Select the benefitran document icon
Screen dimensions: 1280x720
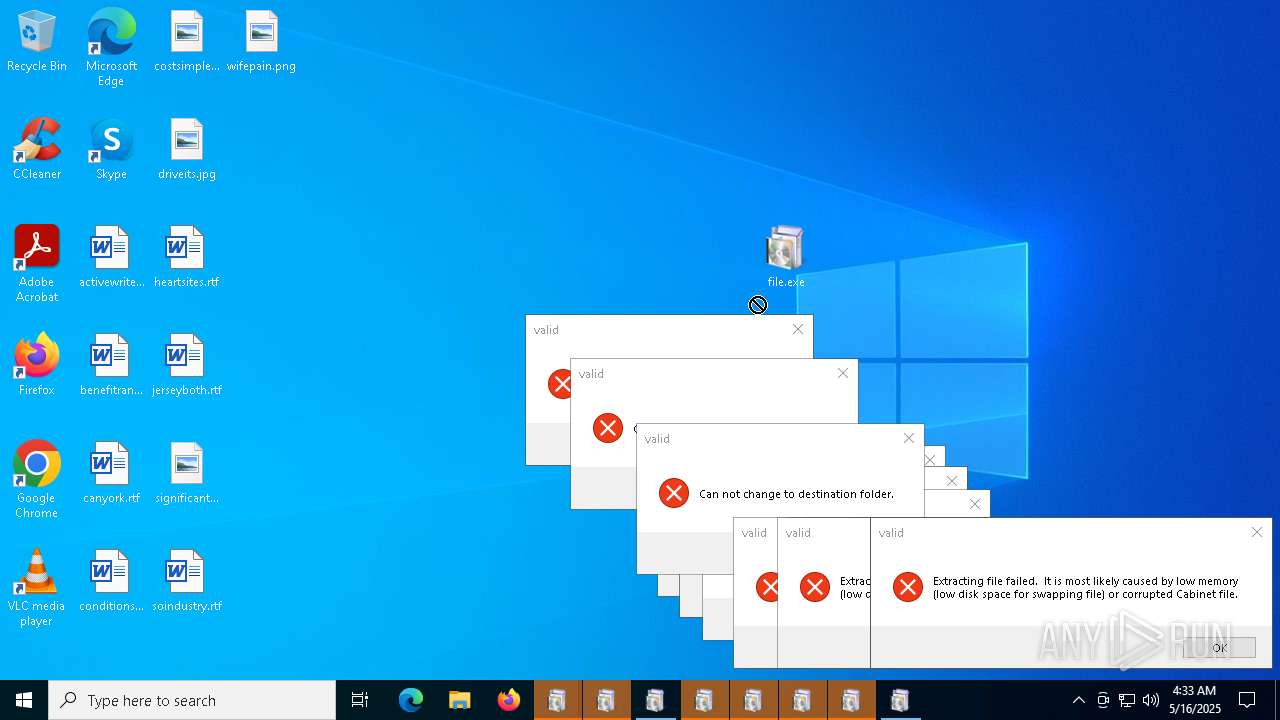tap(111, 366)
